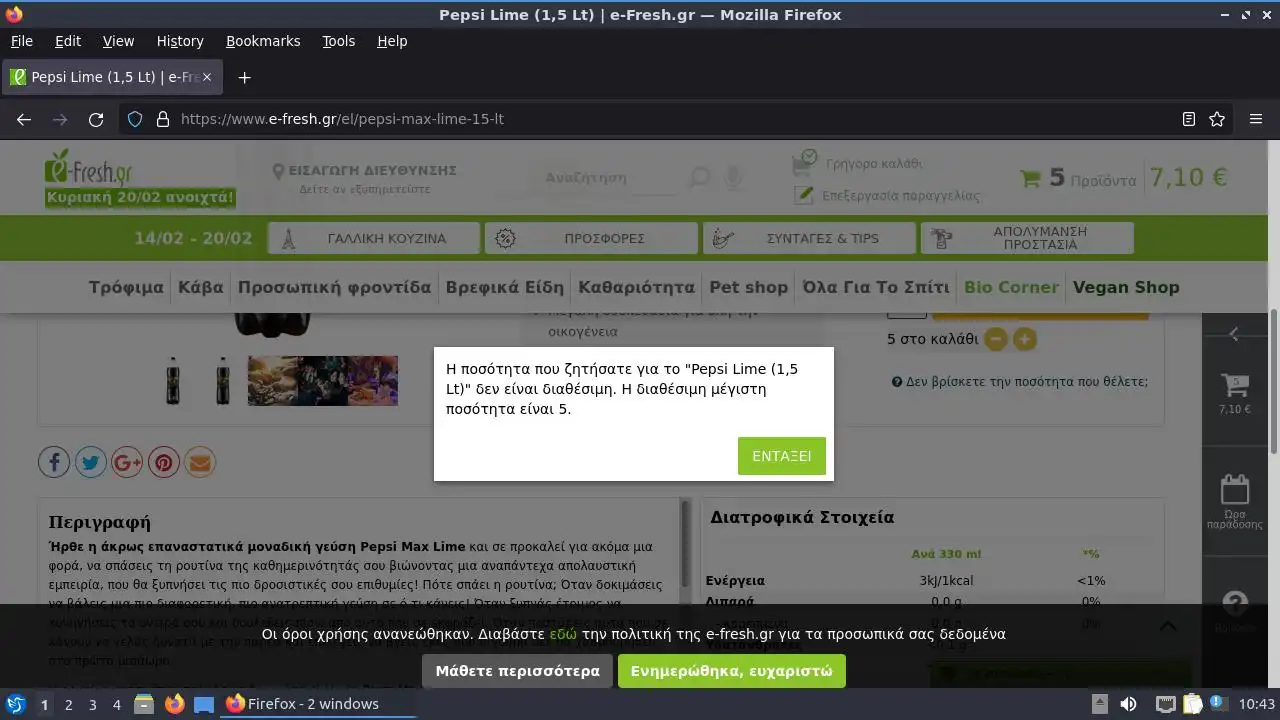The width and height of the screenshot is (1280, 720).
Task: Open volume control in system tray
Action: point(1128,704)
